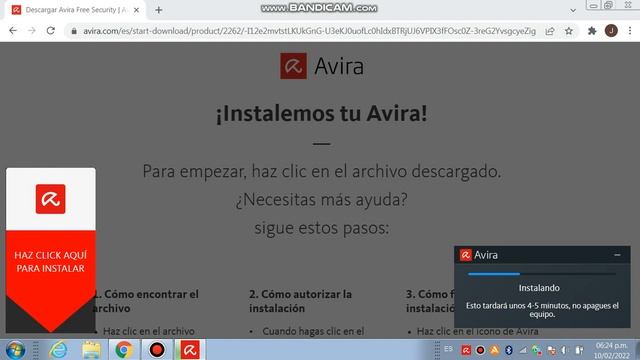Click the power plug tray icon
The height and width of the screenshot is (360, 640).
click(579, 350)
